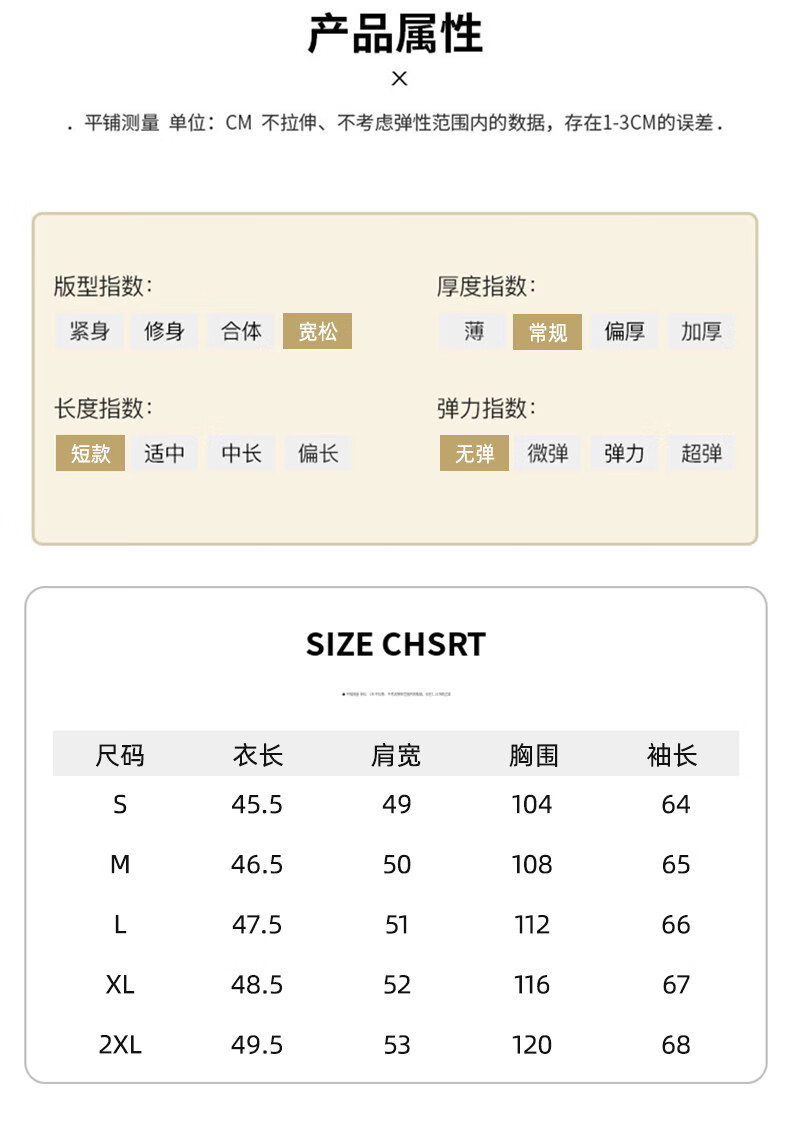Choose the 合体 fit option
Viewport: 790px width, 1124px height.
(242, 331)
